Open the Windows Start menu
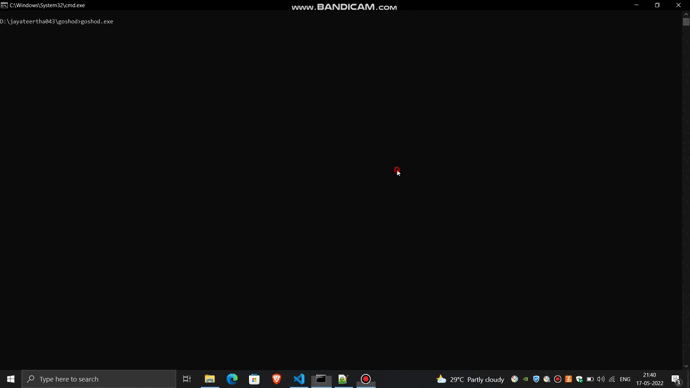Viewport: 690px width, 388px height. 11,379
